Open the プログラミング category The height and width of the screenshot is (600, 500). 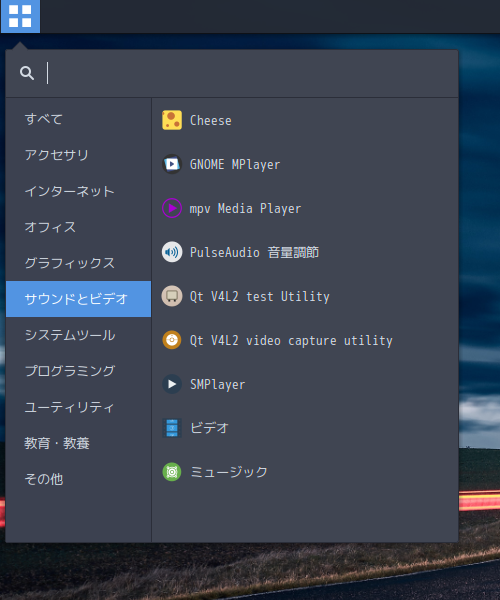click(x=78, y=371)
